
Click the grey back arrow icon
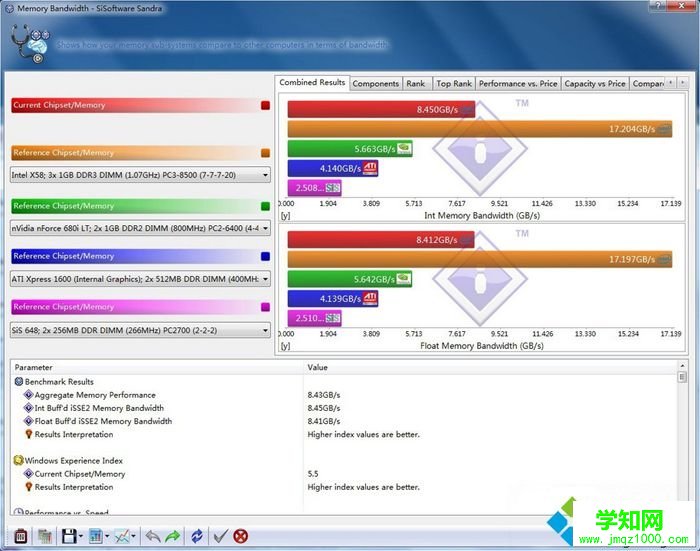[x=153, y=536]
